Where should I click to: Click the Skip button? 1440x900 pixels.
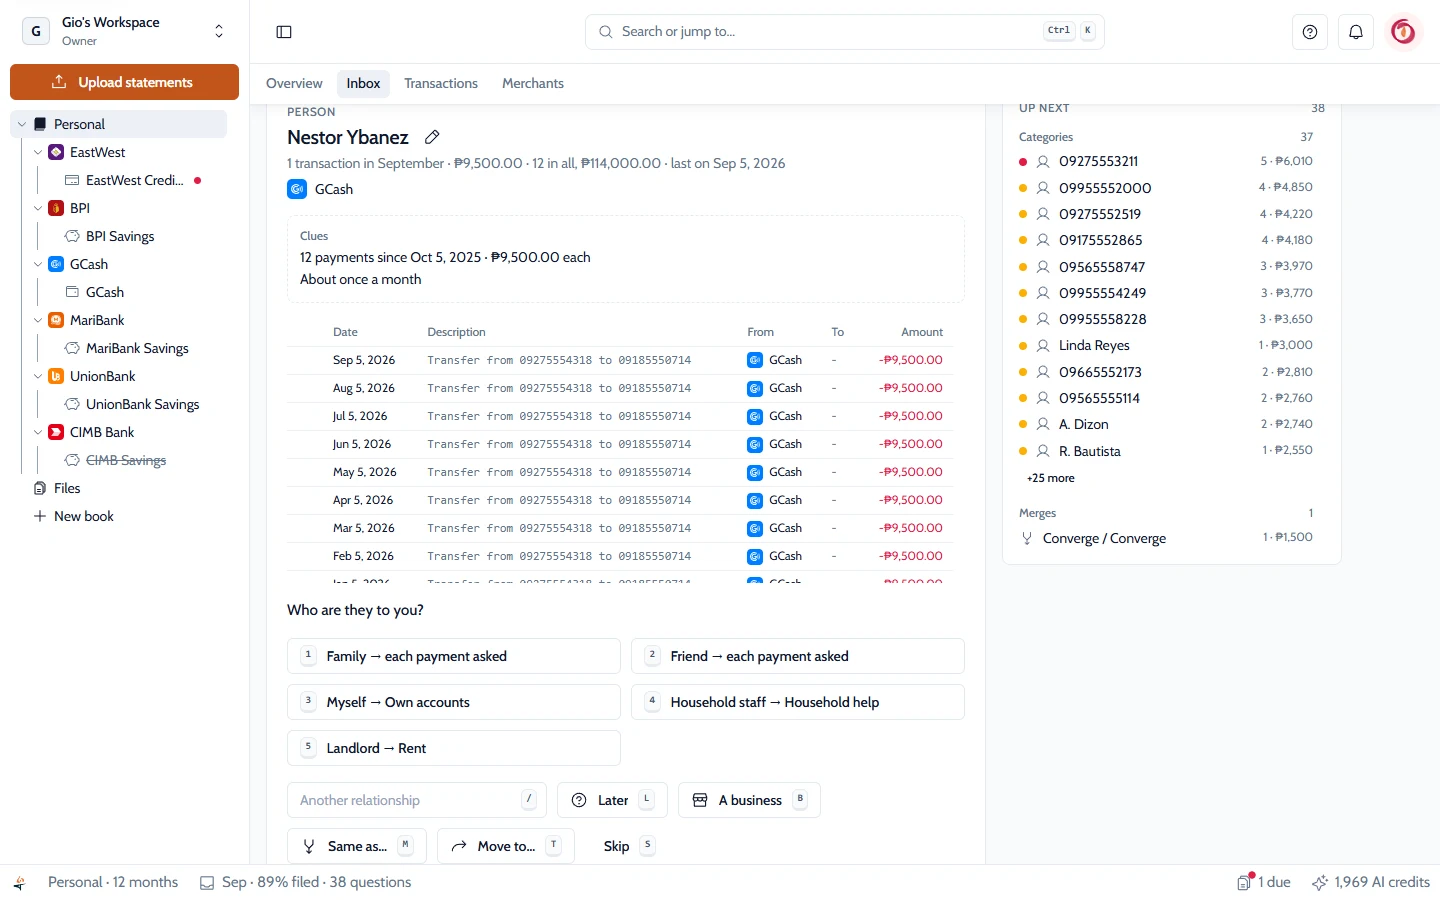[x=627, y=846]
